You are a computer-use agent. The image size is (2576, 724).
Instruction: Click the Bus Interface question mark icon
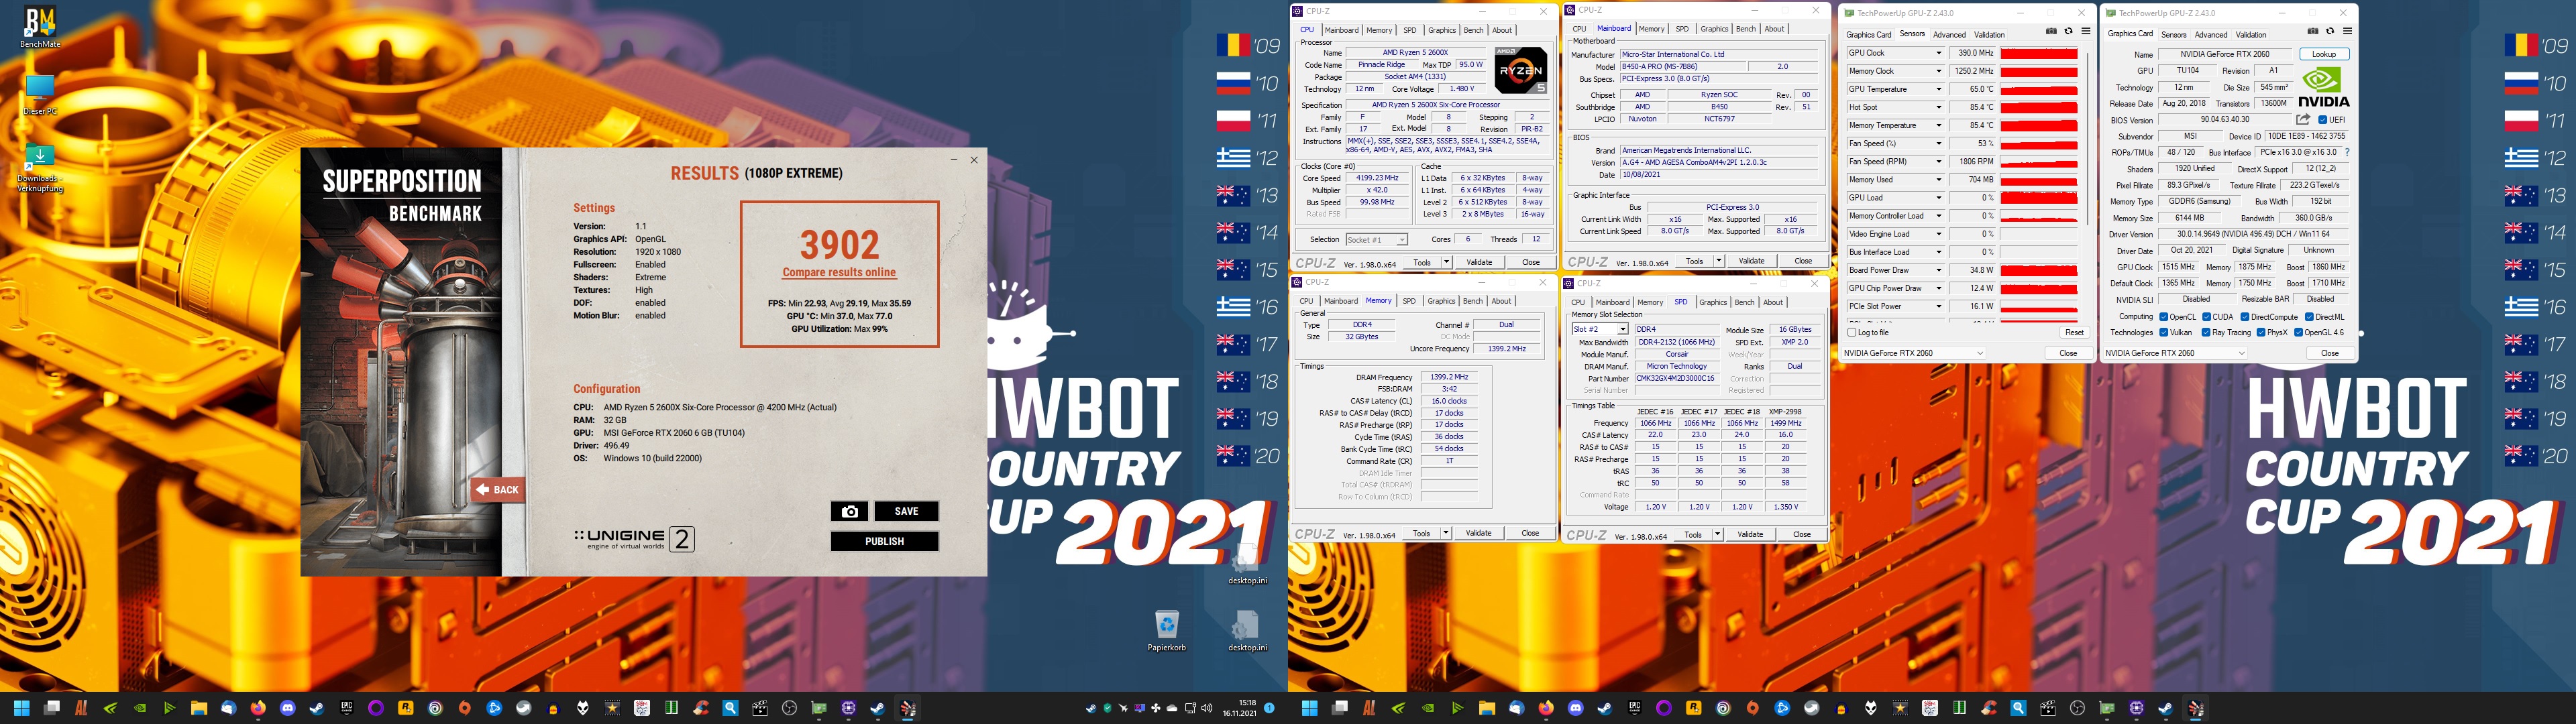(x=2347, y=152)
